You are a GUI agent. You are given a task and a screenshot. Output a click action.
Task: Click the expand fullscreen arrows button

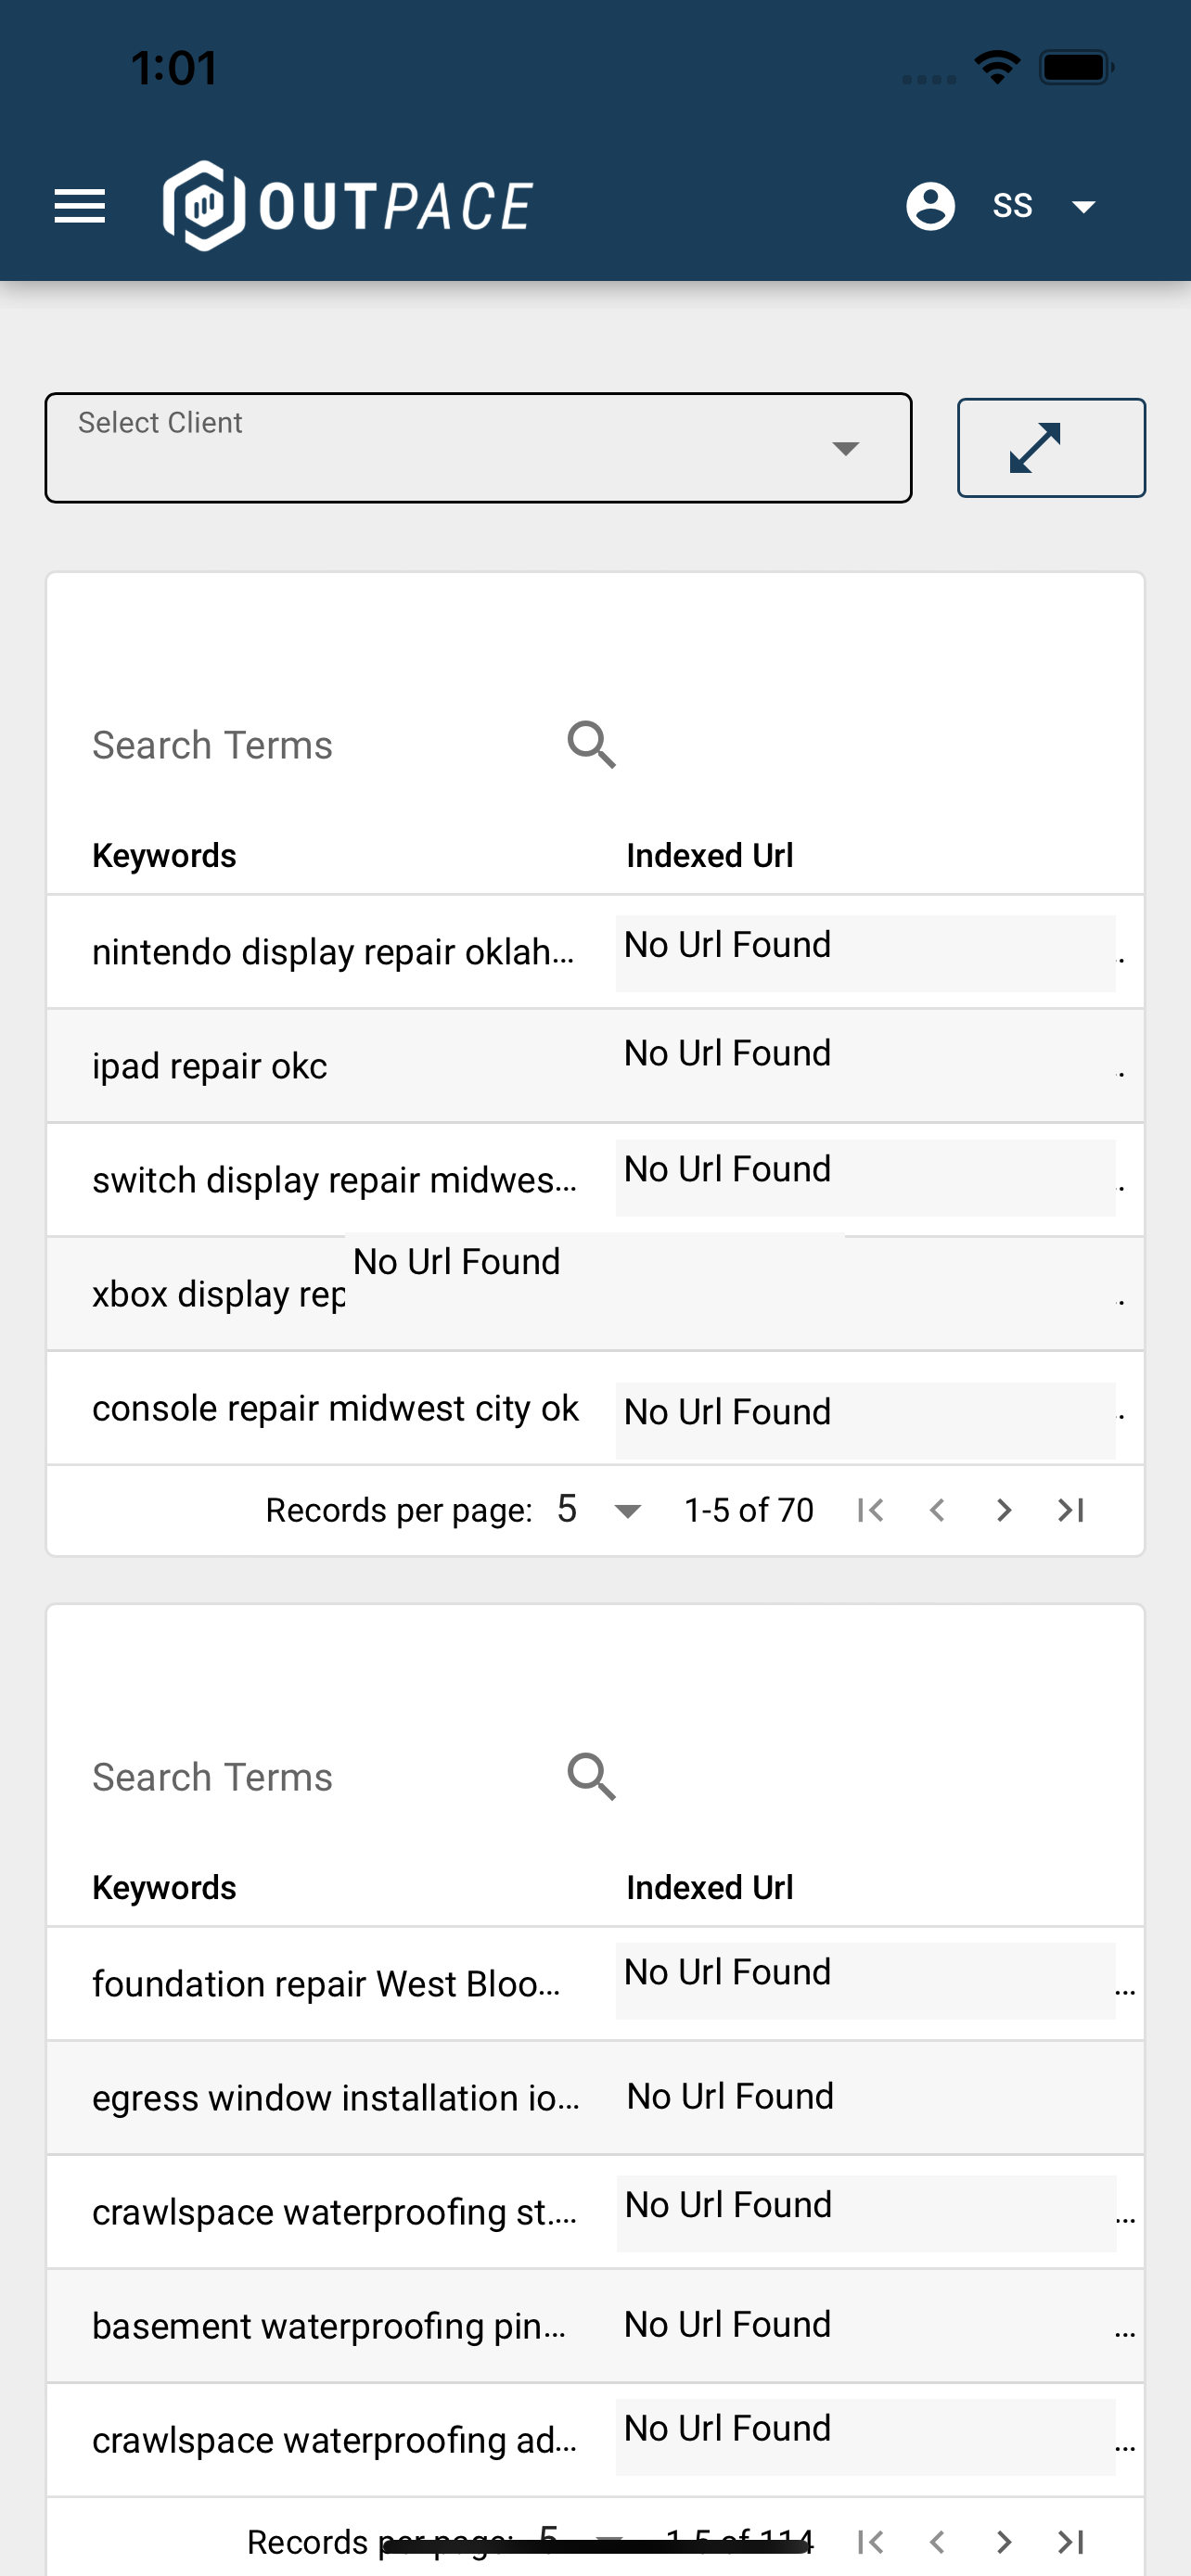(1051, 448)
